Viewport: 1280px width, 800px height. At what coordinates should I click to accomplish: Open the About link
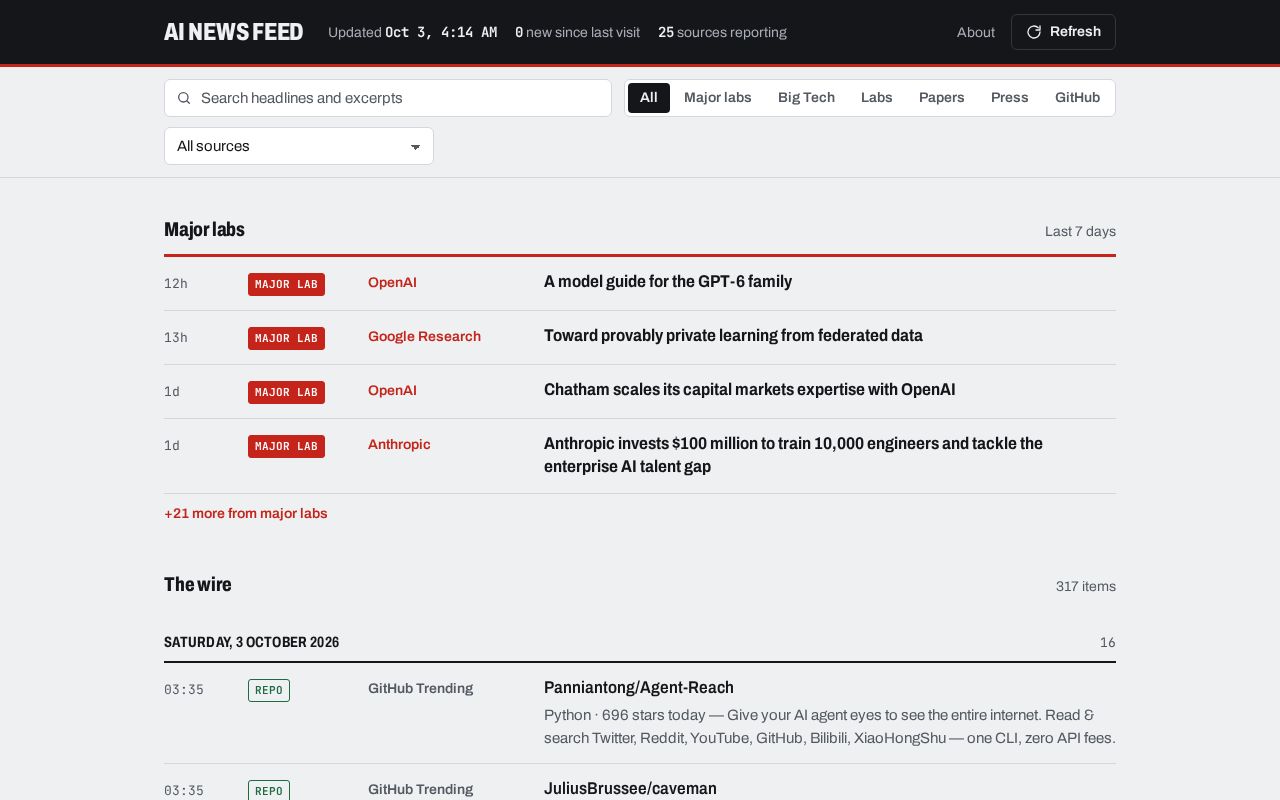click(x=976, y=32)
